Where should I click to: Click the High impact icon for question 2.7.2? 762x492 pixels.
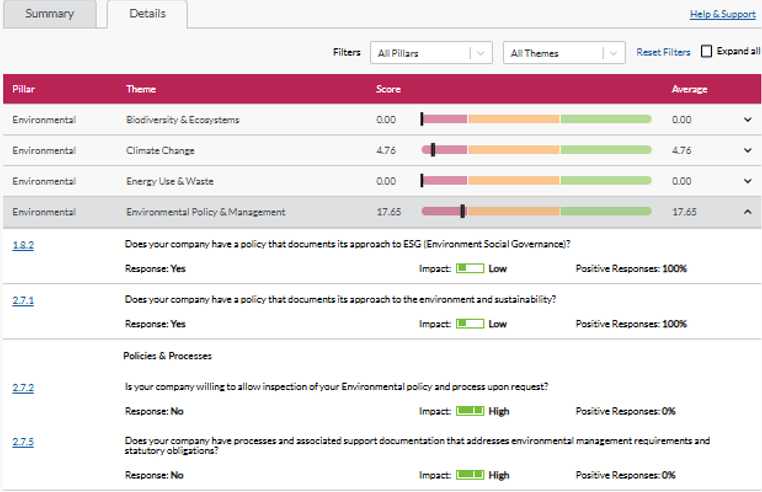click(470, 411)
